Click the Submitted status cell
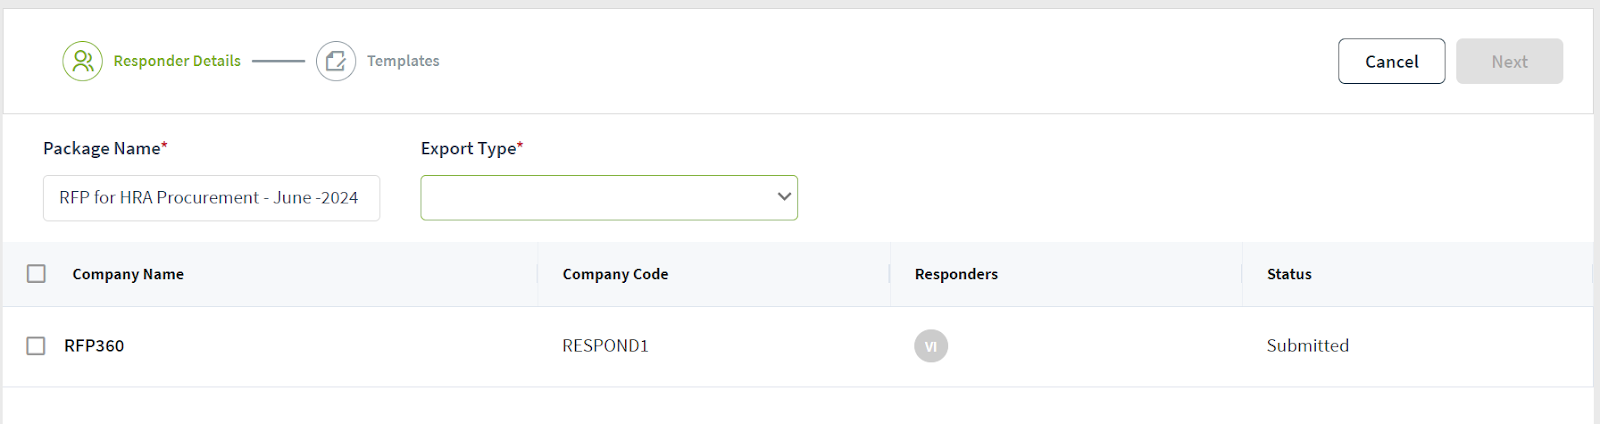Image resolution: width=1600 pixels, height=424 pixels. point(1308,346)
